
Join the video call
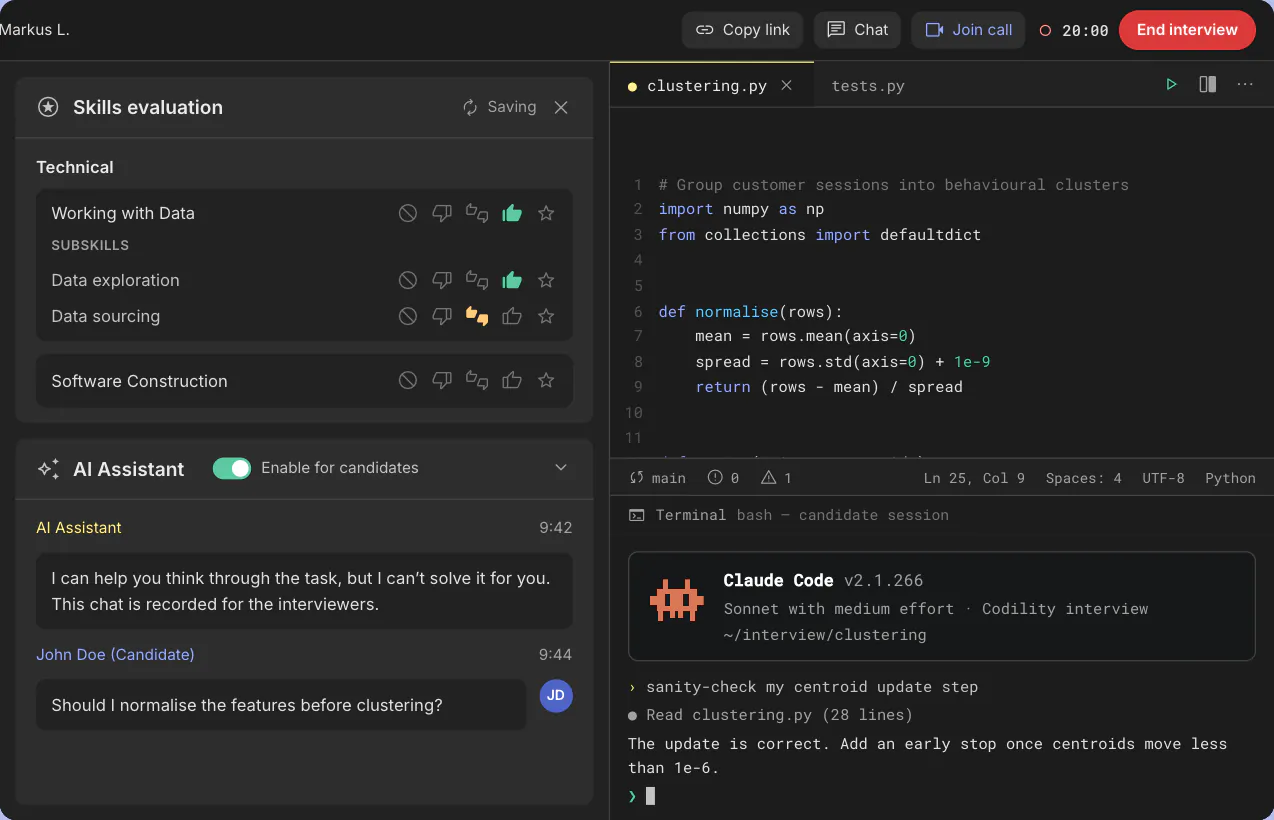click(968, 30)
